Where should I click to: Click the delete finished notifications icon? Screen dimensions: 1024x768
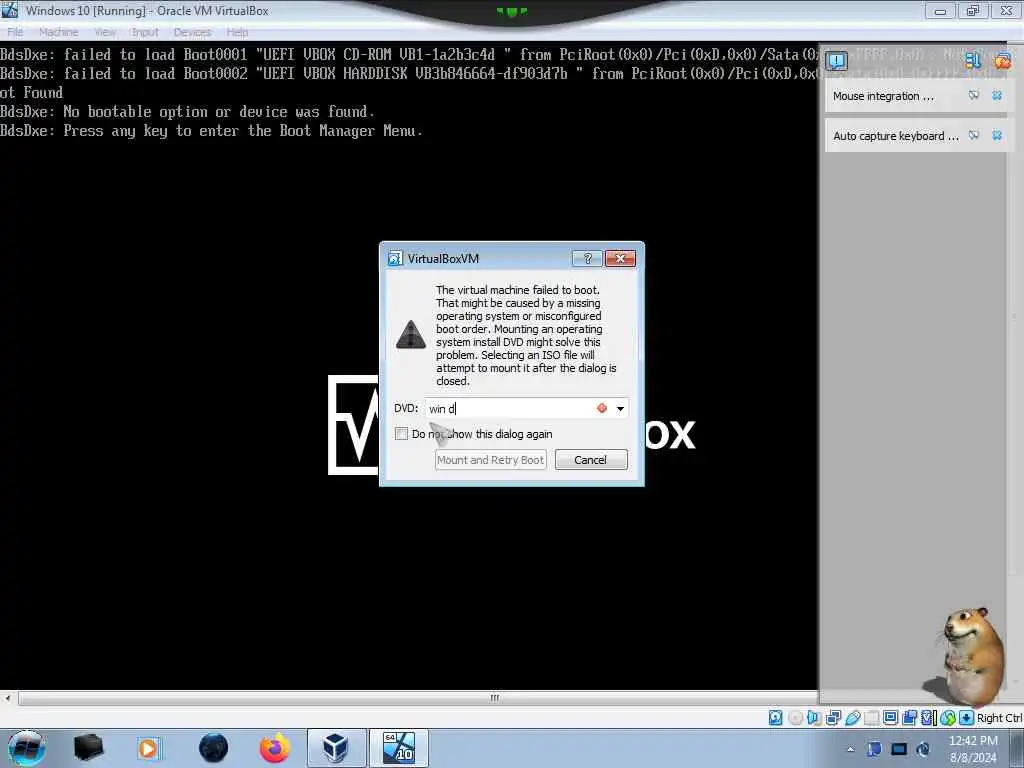coord(1002,61)
